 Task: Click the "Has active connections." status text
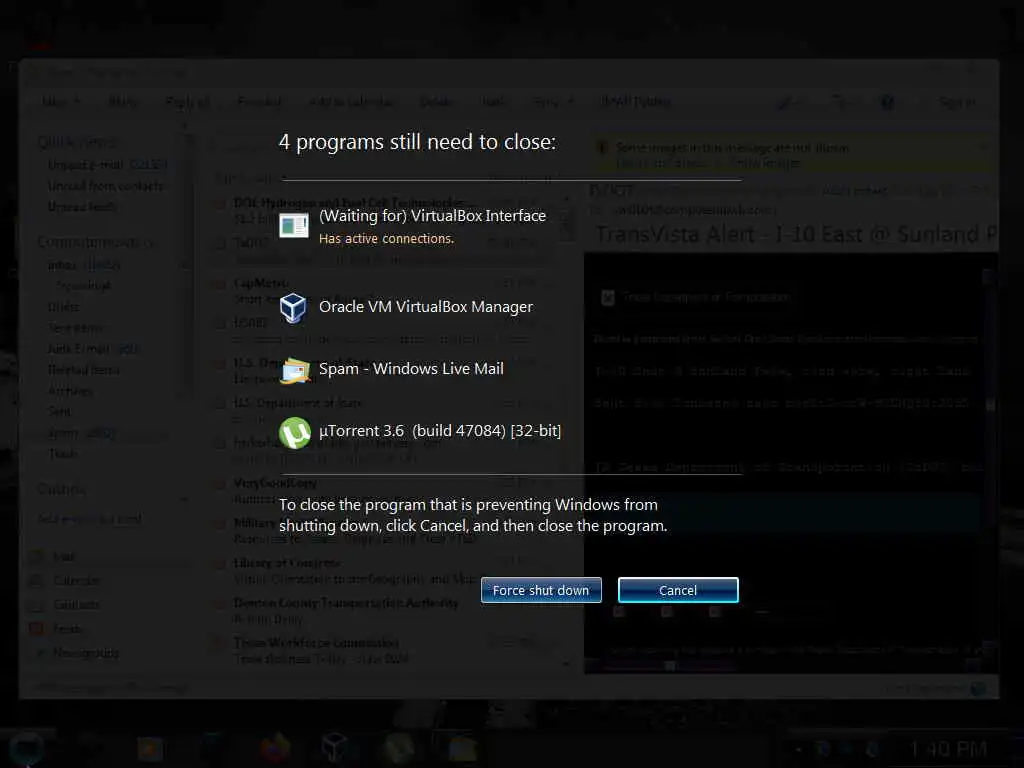point(386,238)
